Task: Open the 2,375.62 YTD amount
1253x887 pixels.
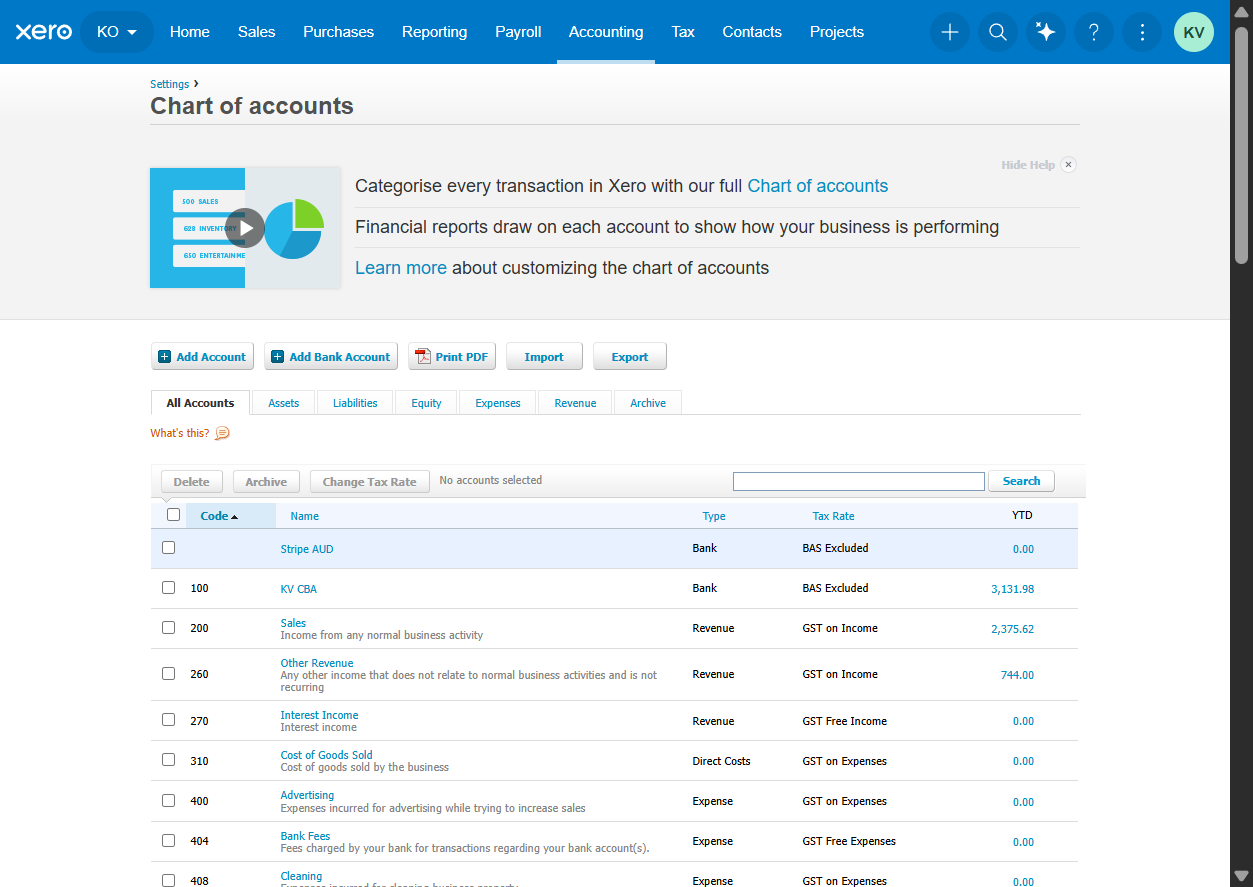Action: [1012, 629]
